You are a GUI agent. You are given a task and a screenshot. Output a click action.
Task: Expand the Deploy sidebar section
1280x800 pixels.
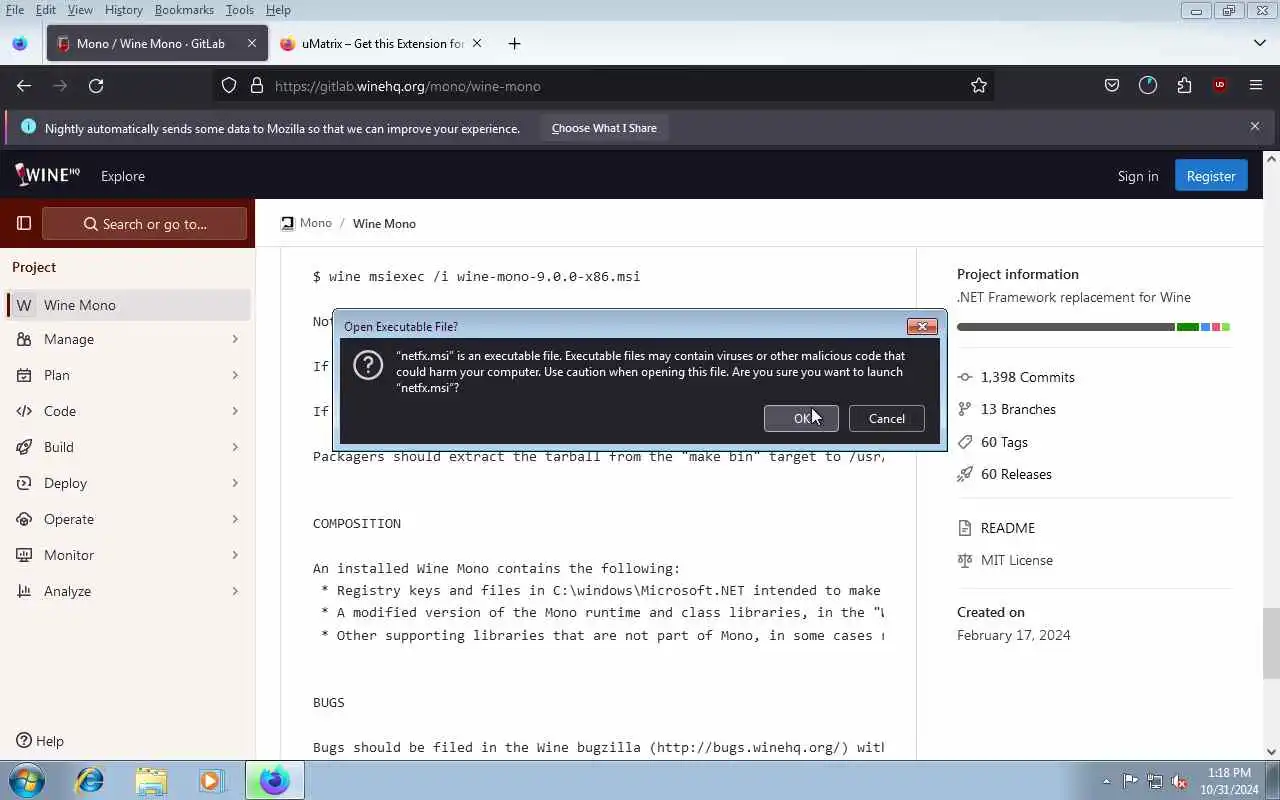click(128, 483)
